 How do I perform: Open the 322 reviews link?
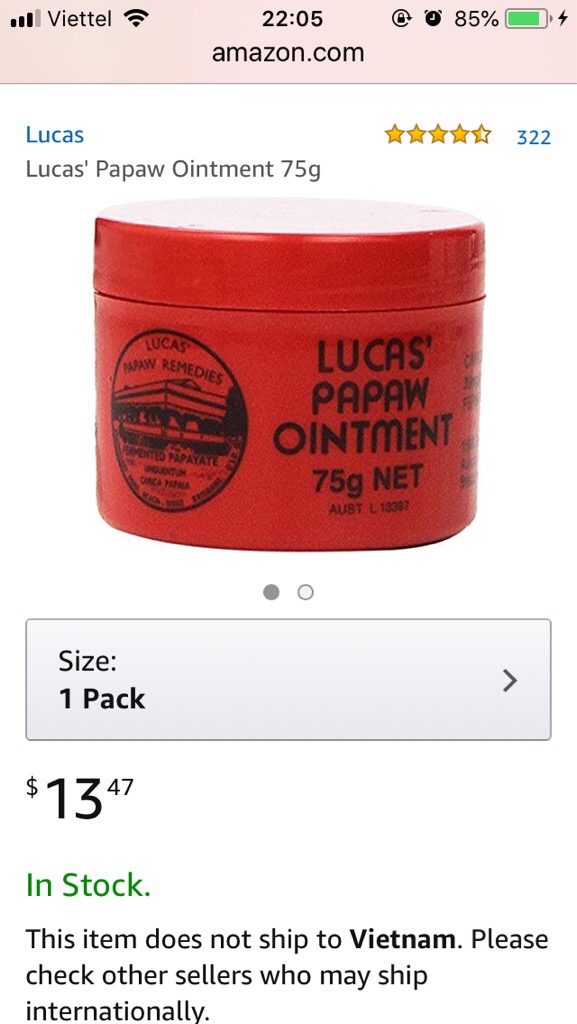click(x=533, y=137)
